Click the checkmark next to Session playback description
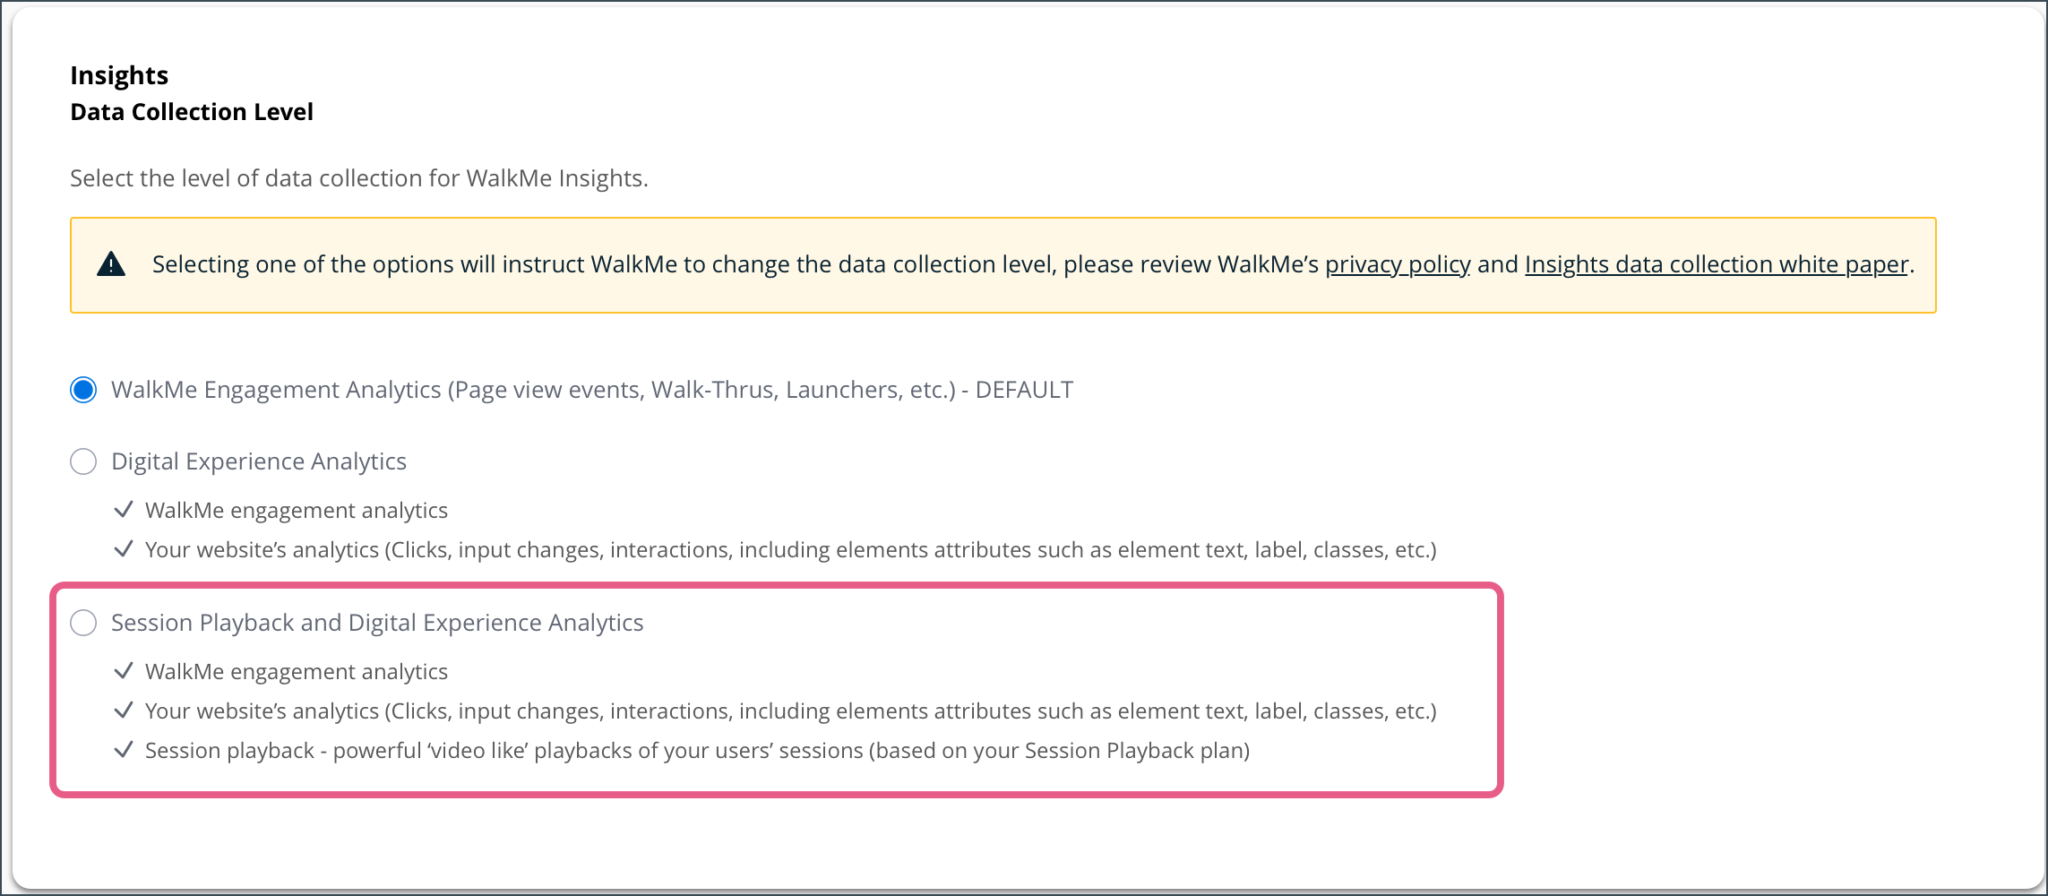 click(124, 750)
